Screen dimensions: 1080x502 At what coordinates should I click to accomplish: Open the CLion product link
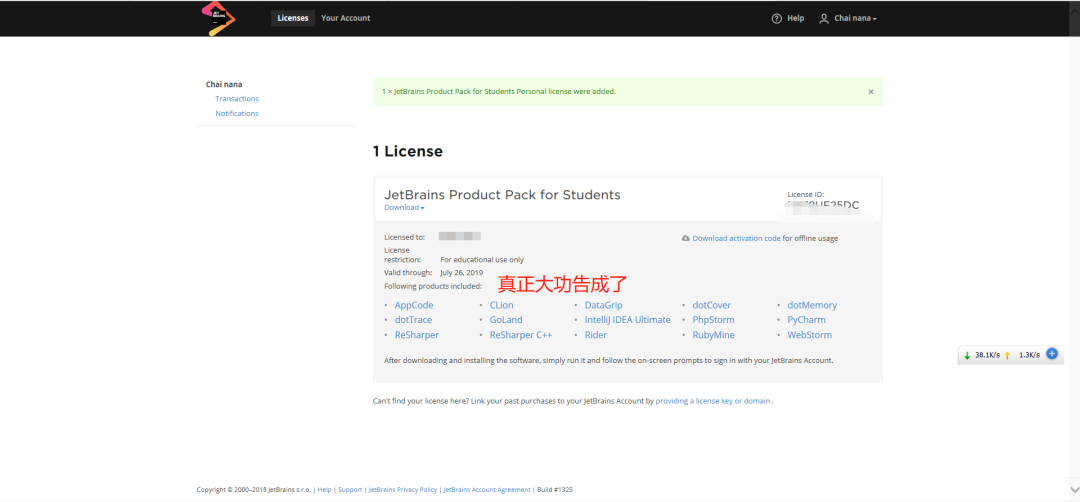[501, 305]
